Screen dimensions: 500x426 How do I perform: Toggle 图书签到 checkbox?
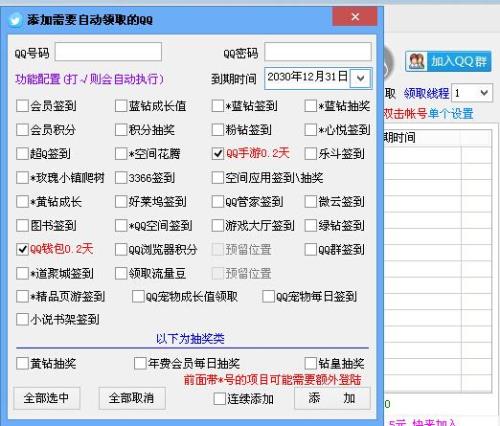coord(22,226)
